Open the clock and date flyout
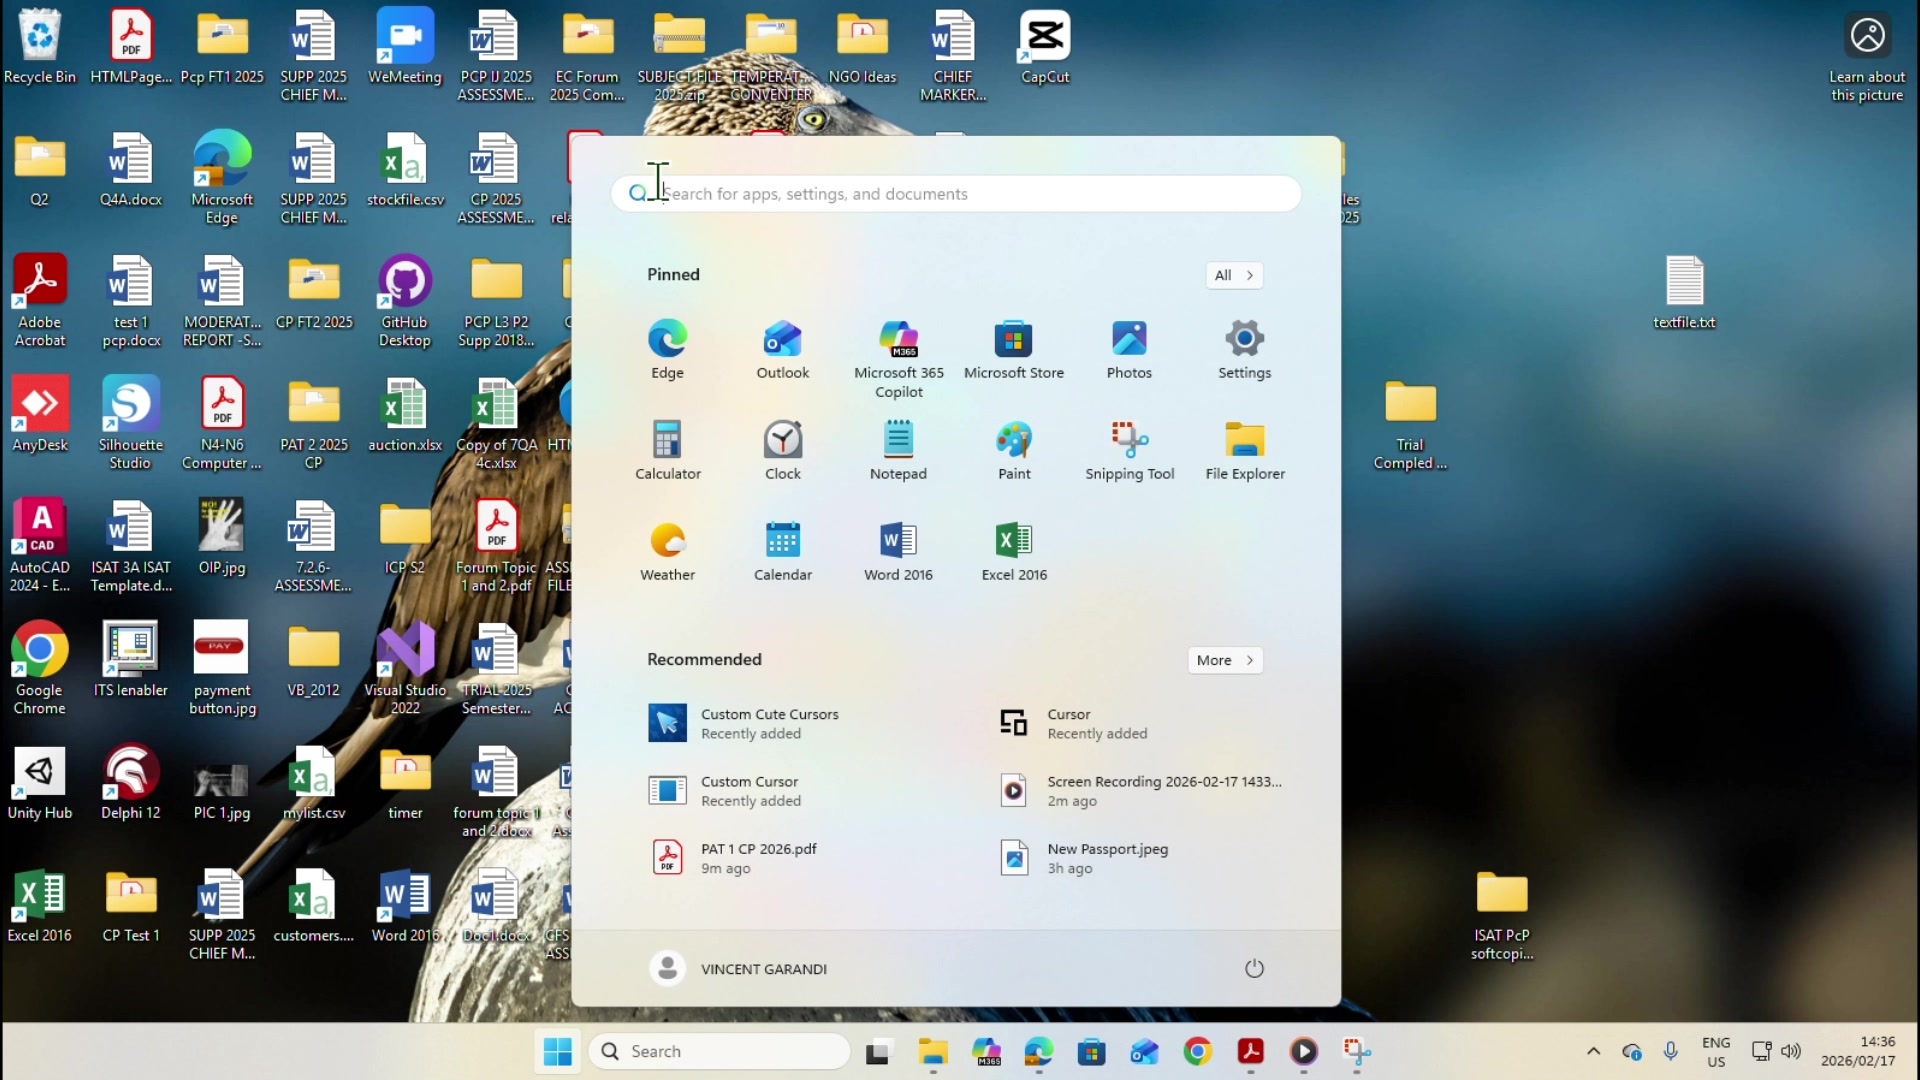The image size is (1920, 1080). 1858,1051
